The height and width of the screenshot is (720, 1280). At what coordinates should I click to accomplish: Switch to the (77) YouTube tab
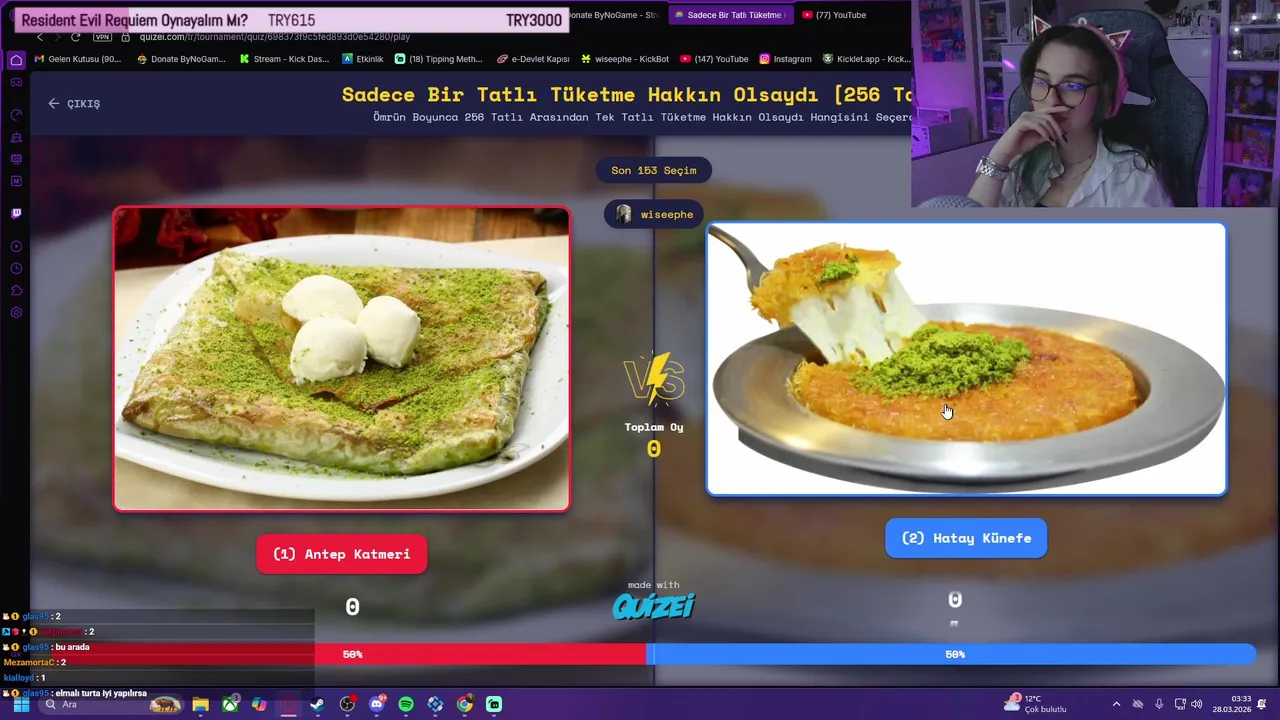click(833, 15)
